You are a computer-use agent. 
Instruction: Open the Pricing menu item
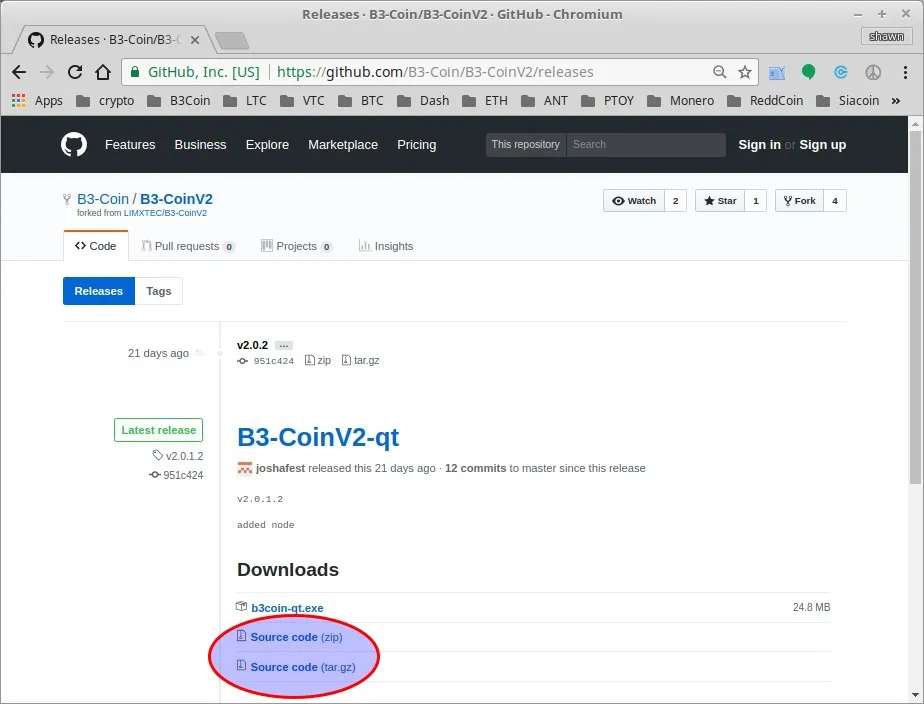pyautogui.click(x=417, y=144)
